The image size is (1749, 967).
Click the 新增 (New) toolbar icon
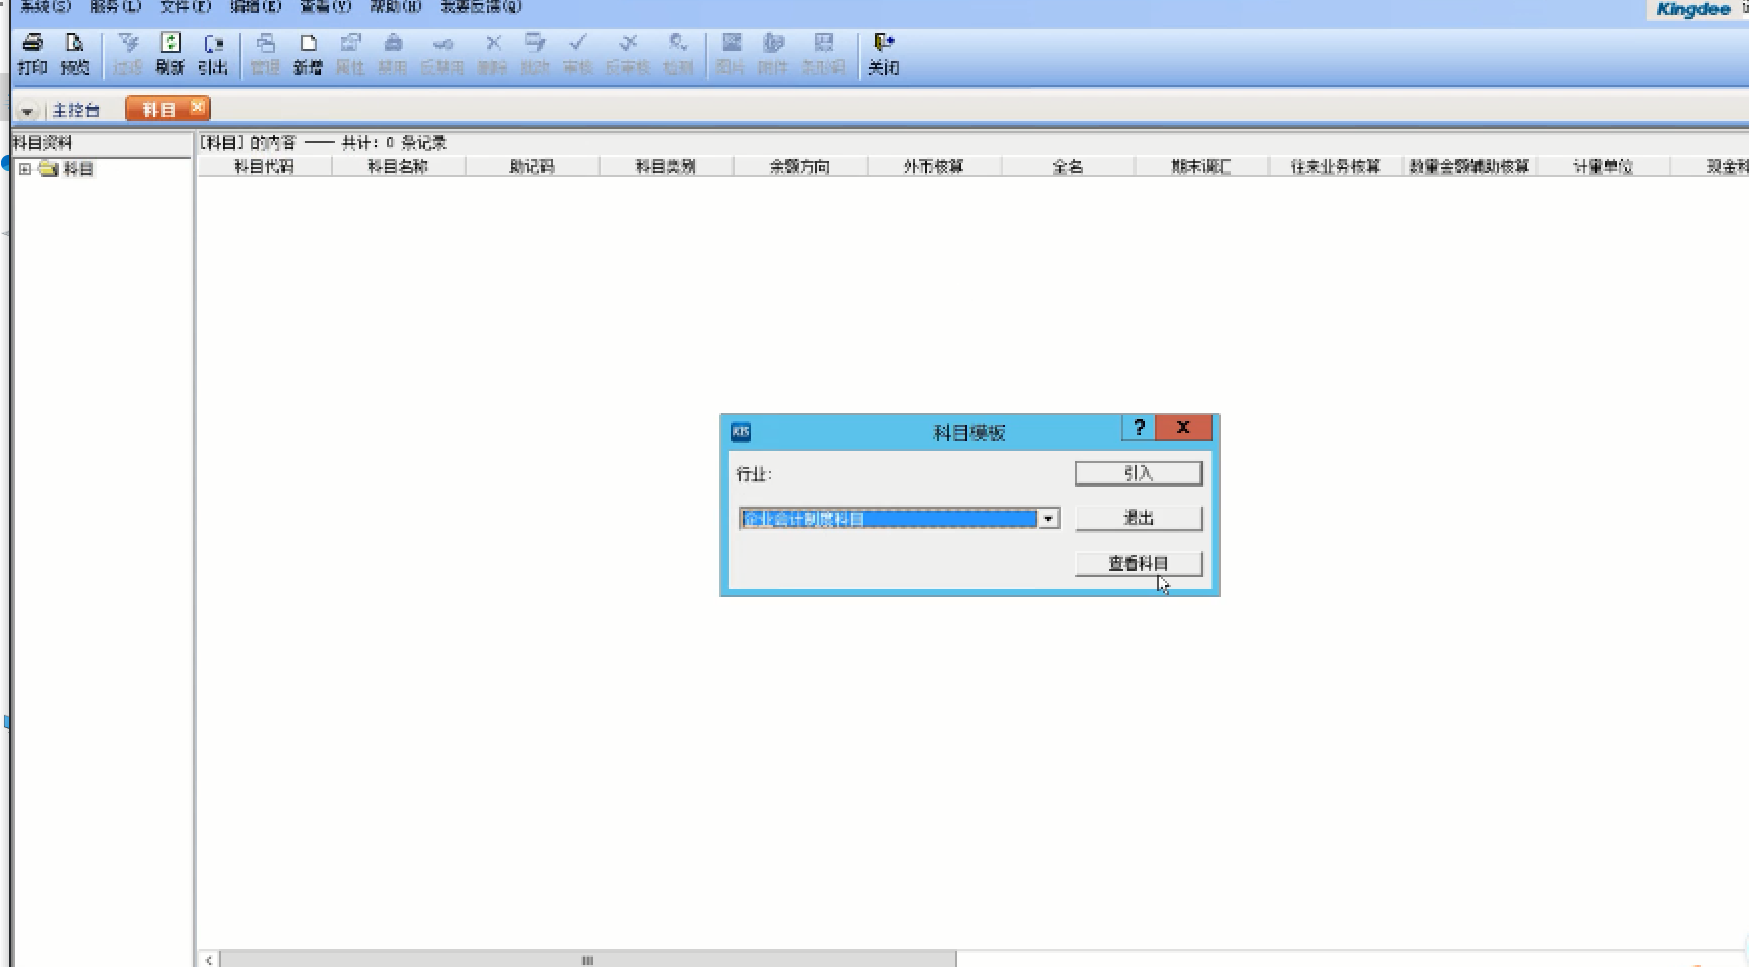[308, 53]
